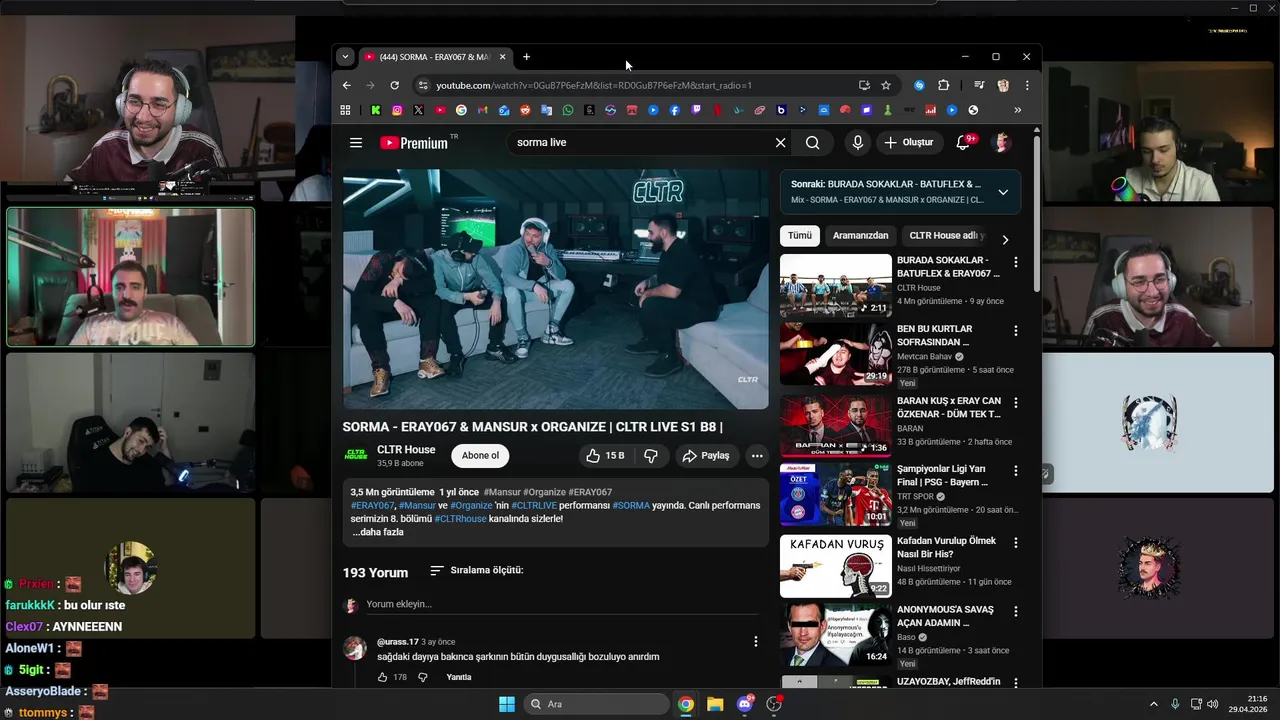Open the Instagram bookmark
The height and width of the screenshot is (720, 1280).
click(x=397, y=110)
